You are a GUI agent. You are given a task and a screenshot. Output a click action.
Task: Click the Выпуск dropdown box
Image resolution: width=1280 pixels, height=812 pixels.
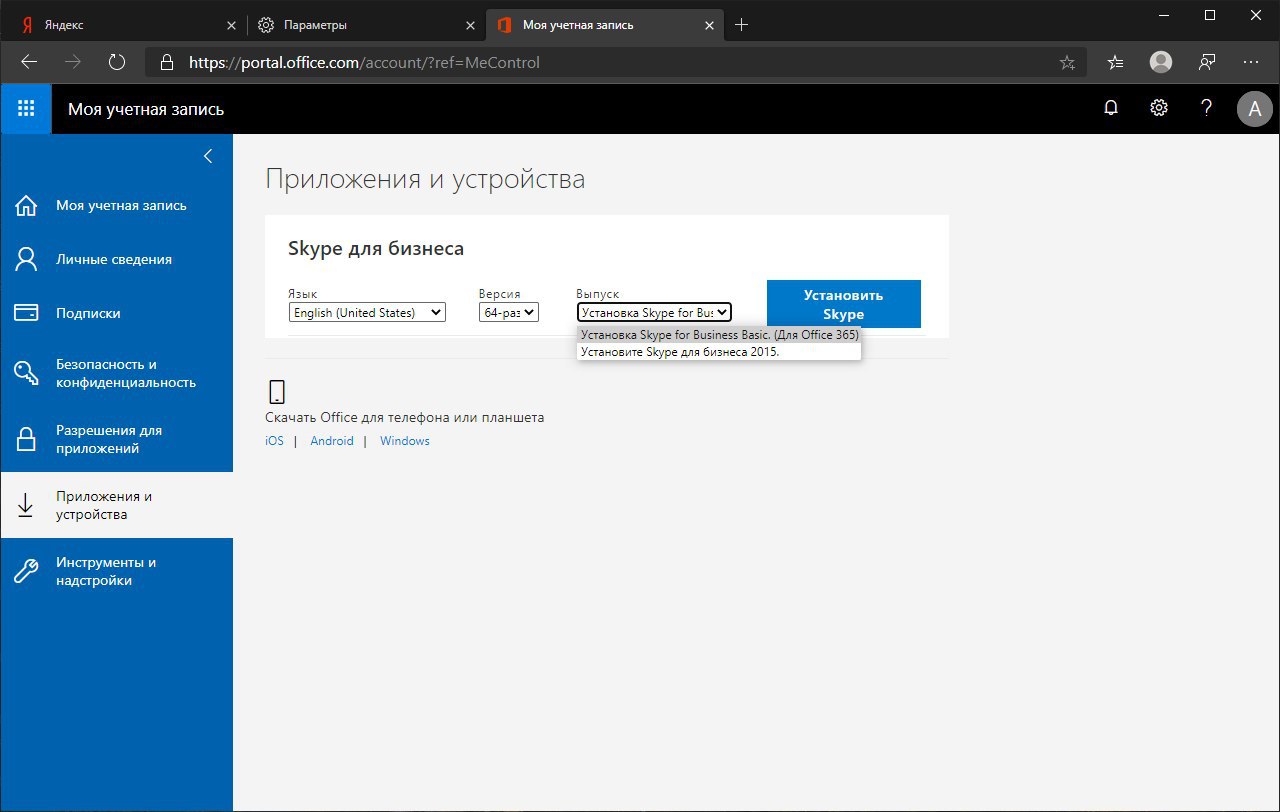click(654, 312)
